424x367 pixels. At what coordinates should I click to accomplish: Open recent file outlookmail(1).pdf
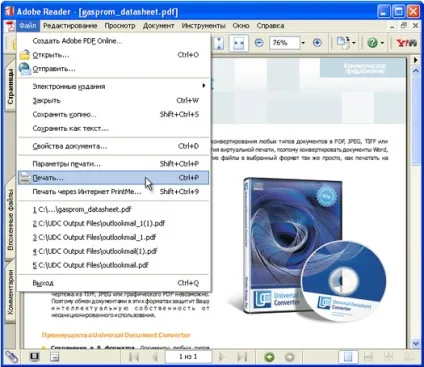113,251
